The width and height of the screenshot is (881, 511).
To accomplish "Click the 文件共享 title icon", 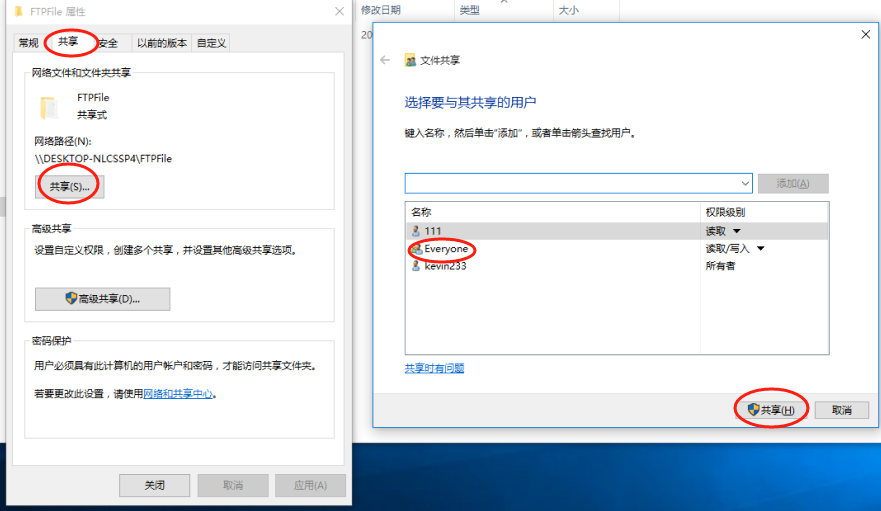I will 410,60.
